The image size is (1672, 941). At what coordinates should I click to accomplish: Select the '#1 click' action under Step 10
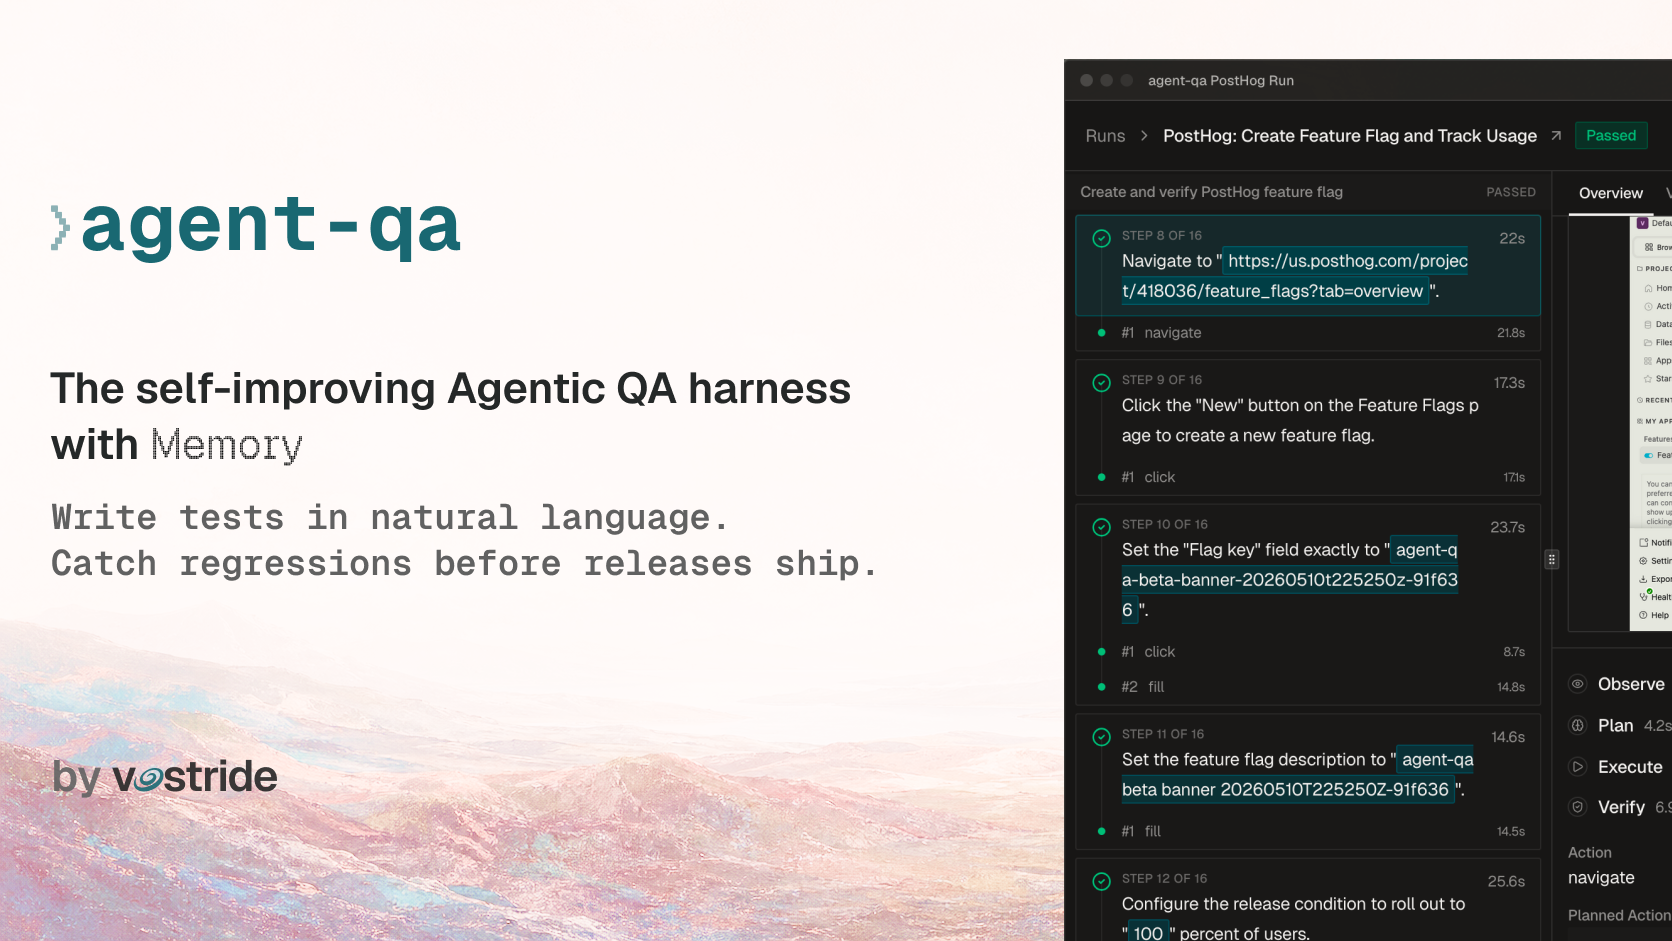point(1308,652)
